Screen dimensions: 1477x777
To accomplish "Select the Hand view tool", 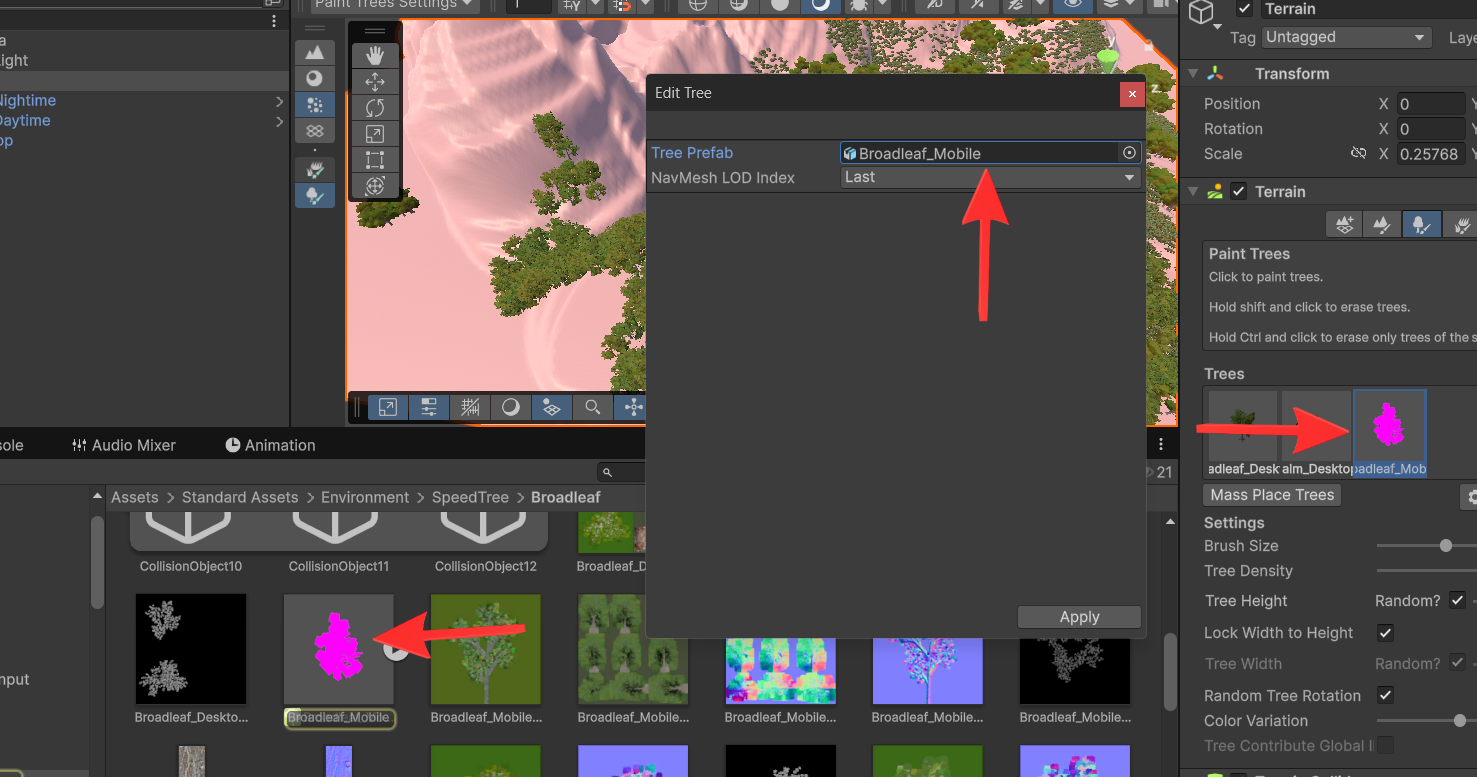I will tap(375, 56).
